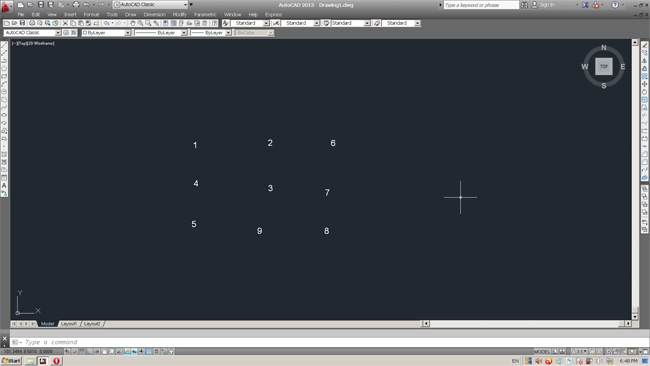Click the Text Style icon in the Styles toolbar

[226, 23]
